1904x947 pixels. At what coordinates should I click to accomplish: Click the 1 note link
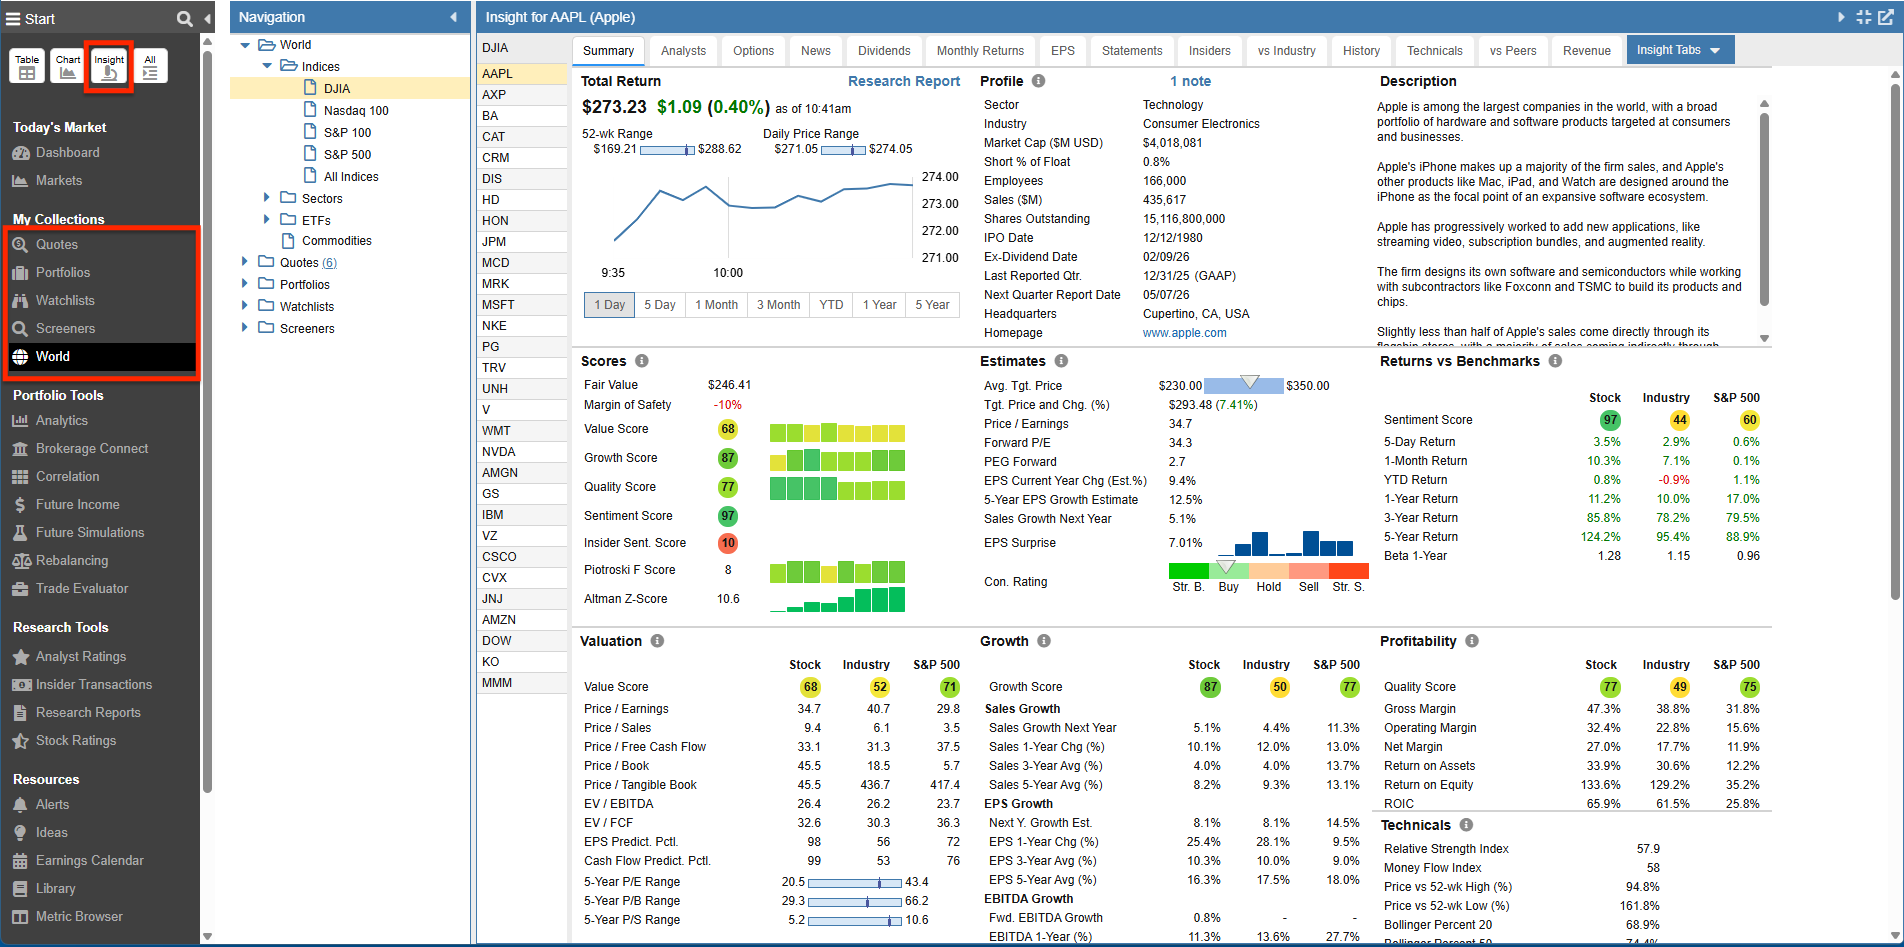click(x=1190, y=81)
